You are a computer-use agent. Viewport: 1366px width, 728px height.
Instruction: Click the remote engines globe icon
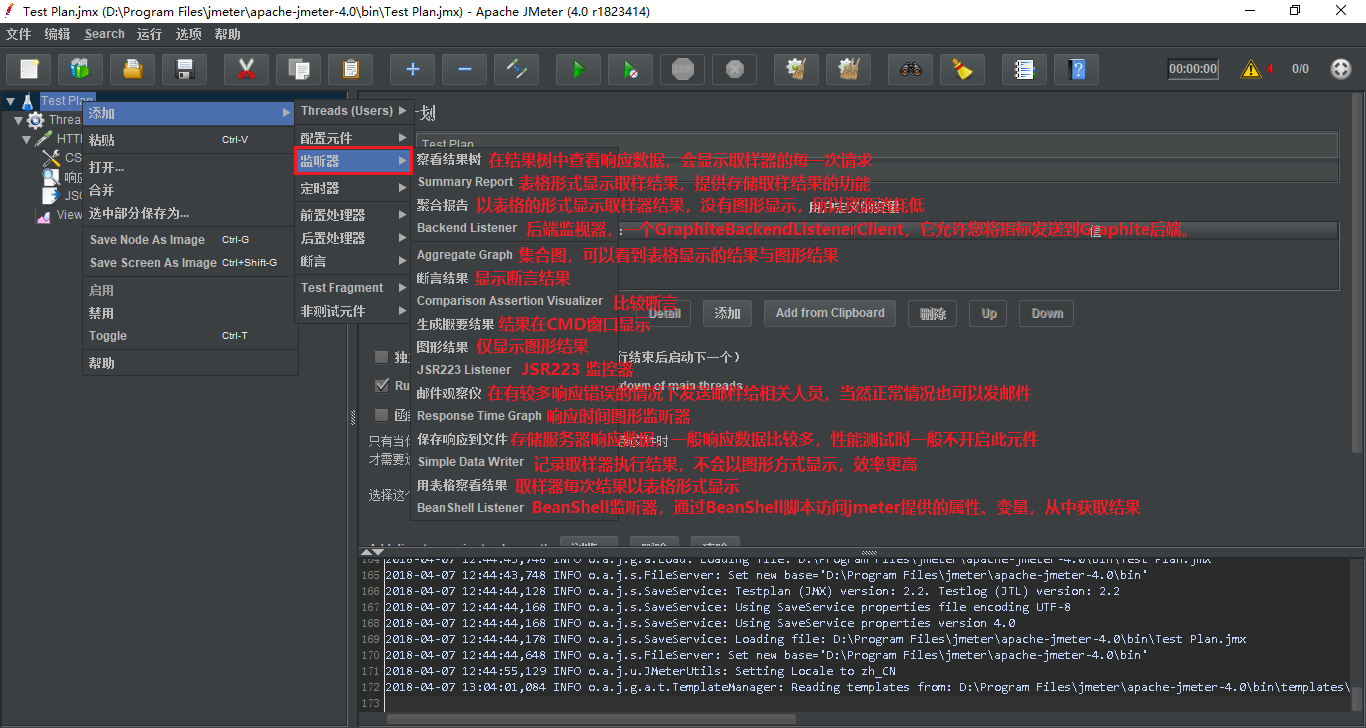click(x=1341, y=69)
